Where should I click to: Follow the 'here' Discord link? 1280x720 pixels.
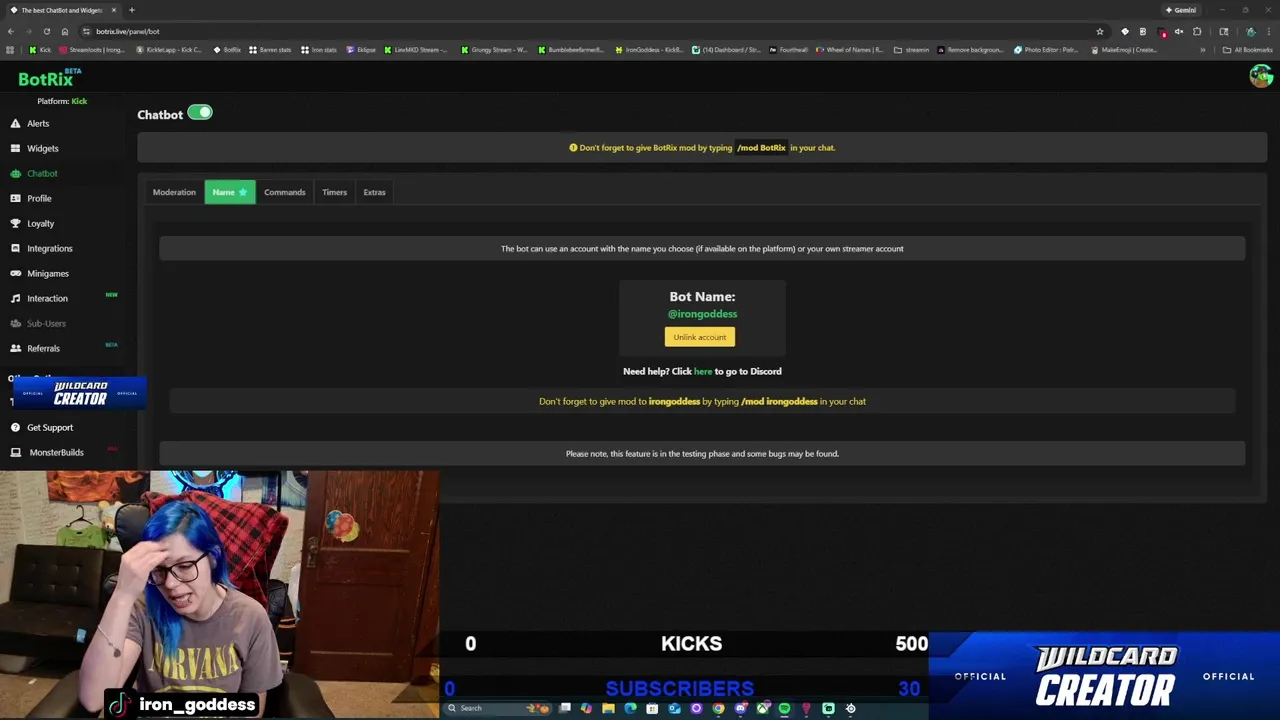(x=703, y=371)
